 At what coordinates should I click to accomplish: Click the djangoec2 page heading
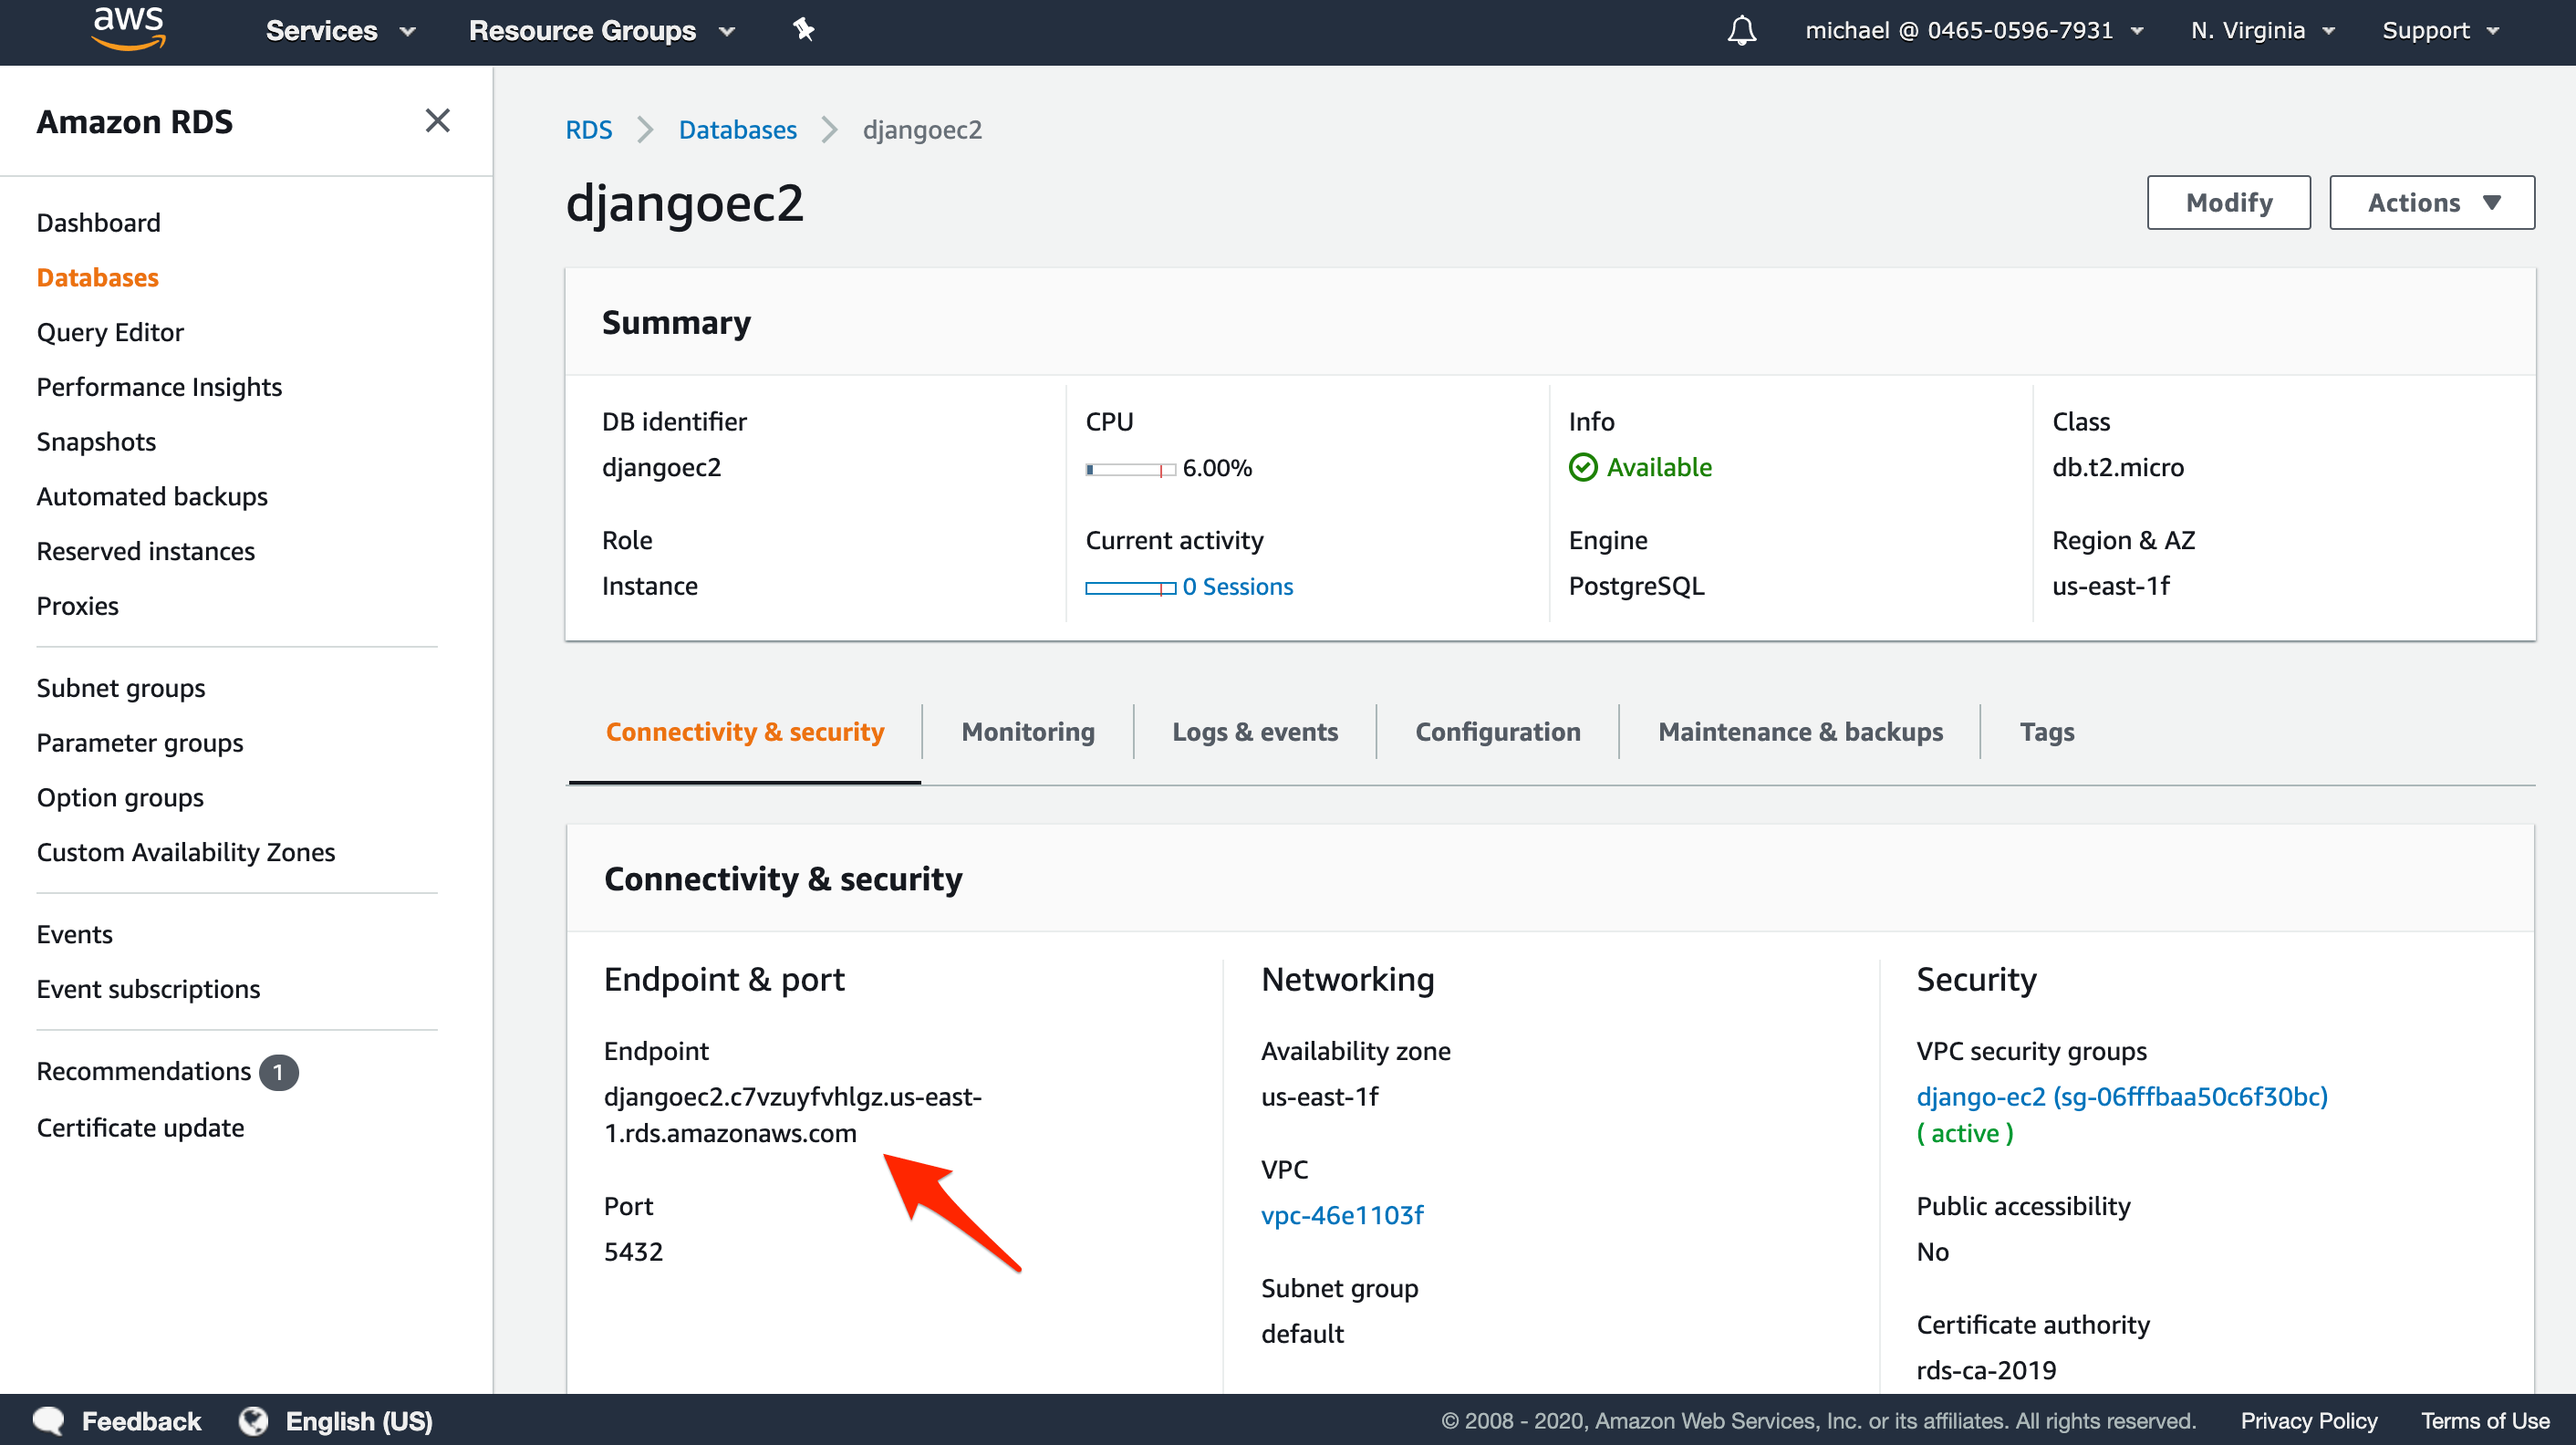pyautogui.click(x=684, y=204)
